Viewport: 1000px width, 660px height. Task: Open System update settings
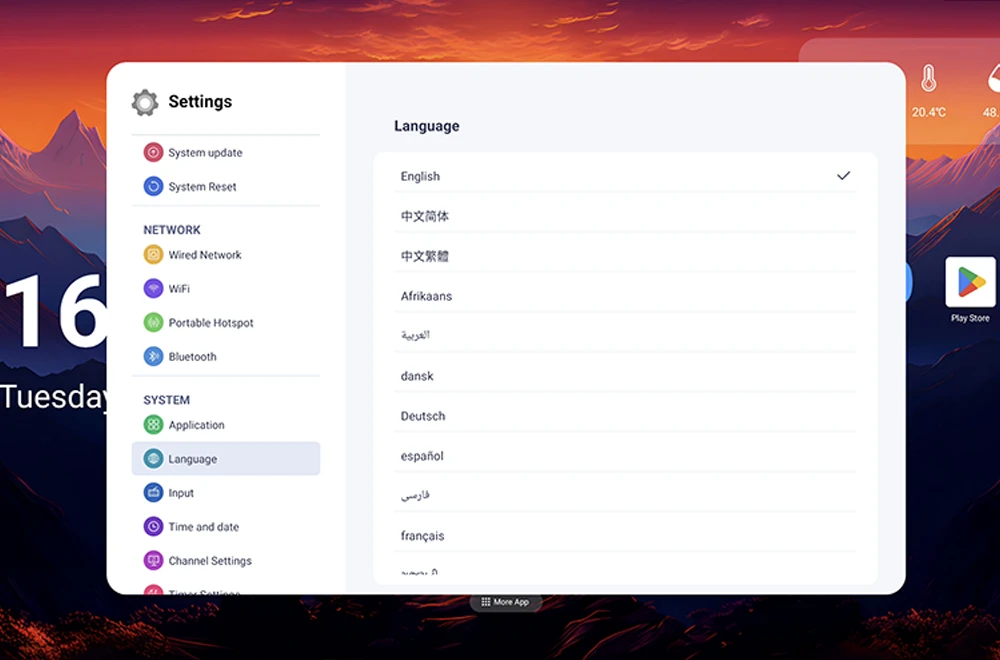pyautogui.click(x=226, y=152)
